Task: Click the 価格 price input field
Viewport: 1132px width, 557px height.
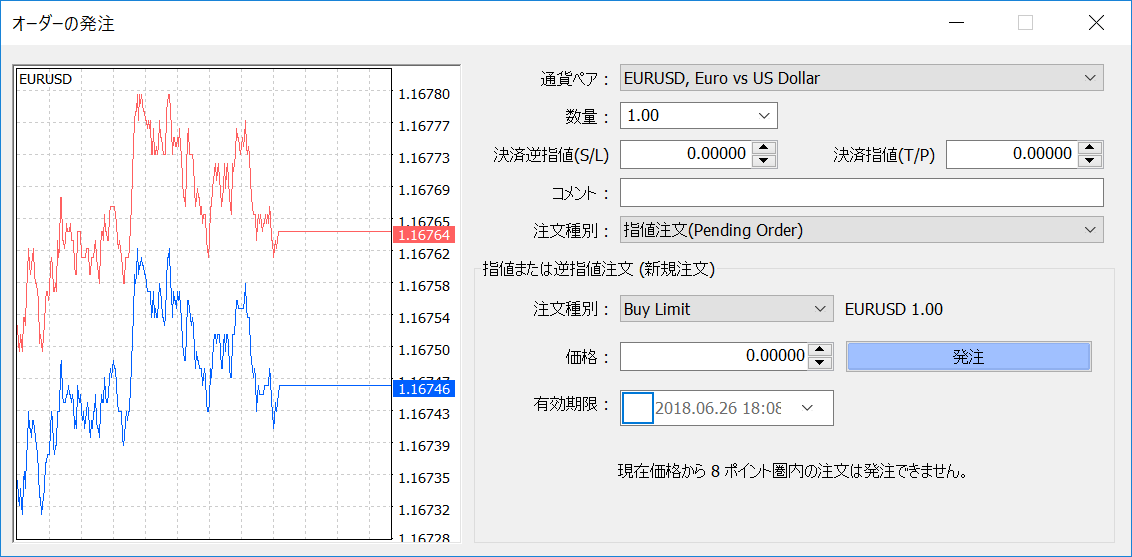Action: tap(714, 356)
